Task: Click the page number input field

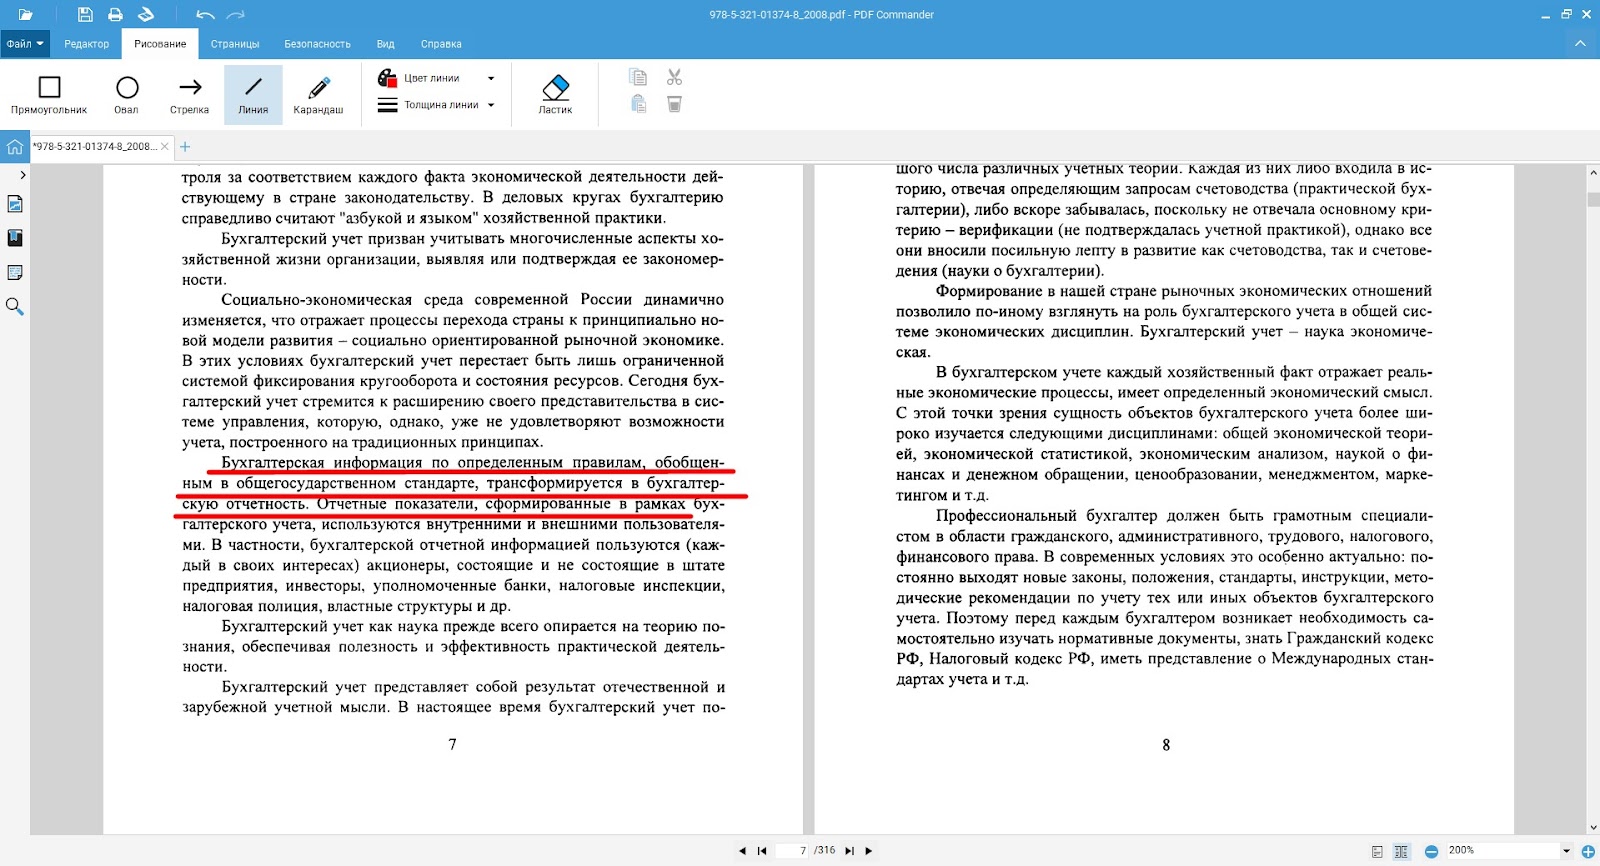Action: pos(792,851)
